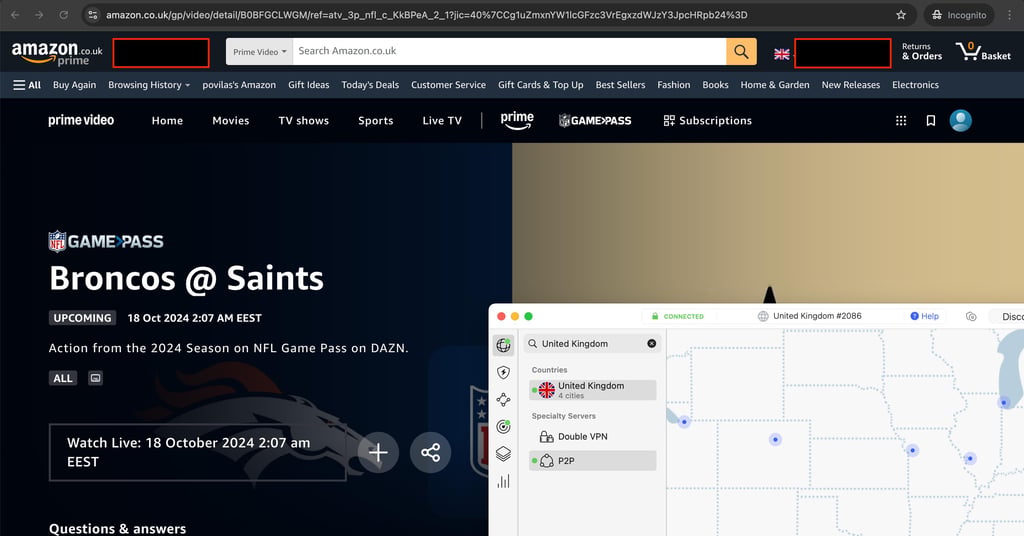Open the prime logo tab in nav
This screenshot has height=536, width=1024.
point(517,120)
